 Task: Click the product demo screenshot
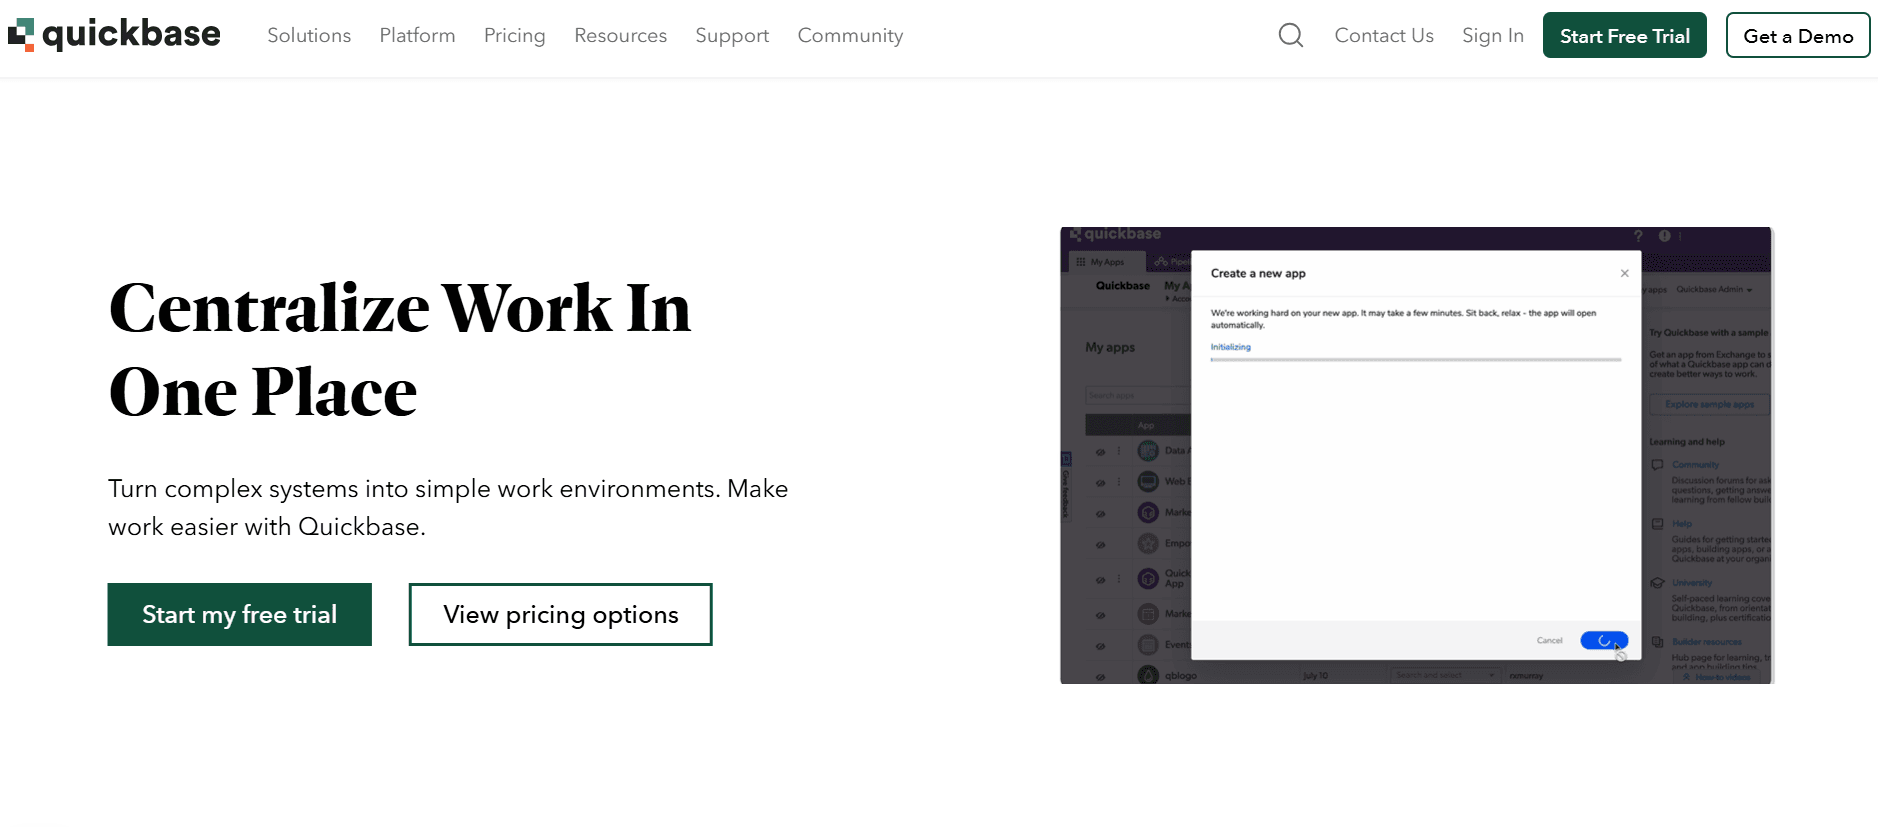point(1417,455)
